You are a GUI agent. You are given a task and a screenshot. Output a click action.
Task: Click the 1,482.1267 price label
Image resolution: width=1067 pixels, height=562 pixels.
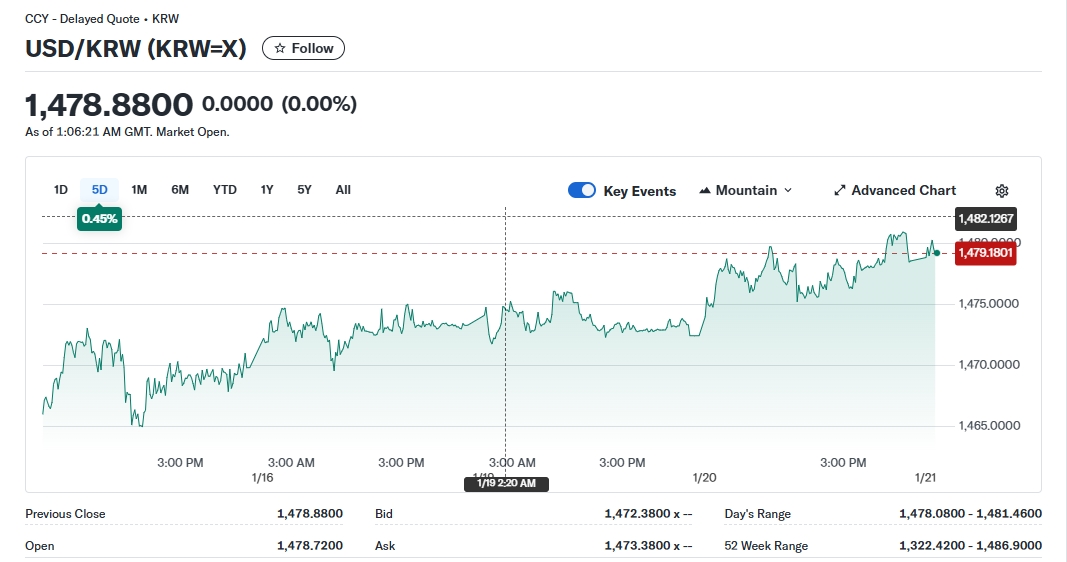pos(986,218)
